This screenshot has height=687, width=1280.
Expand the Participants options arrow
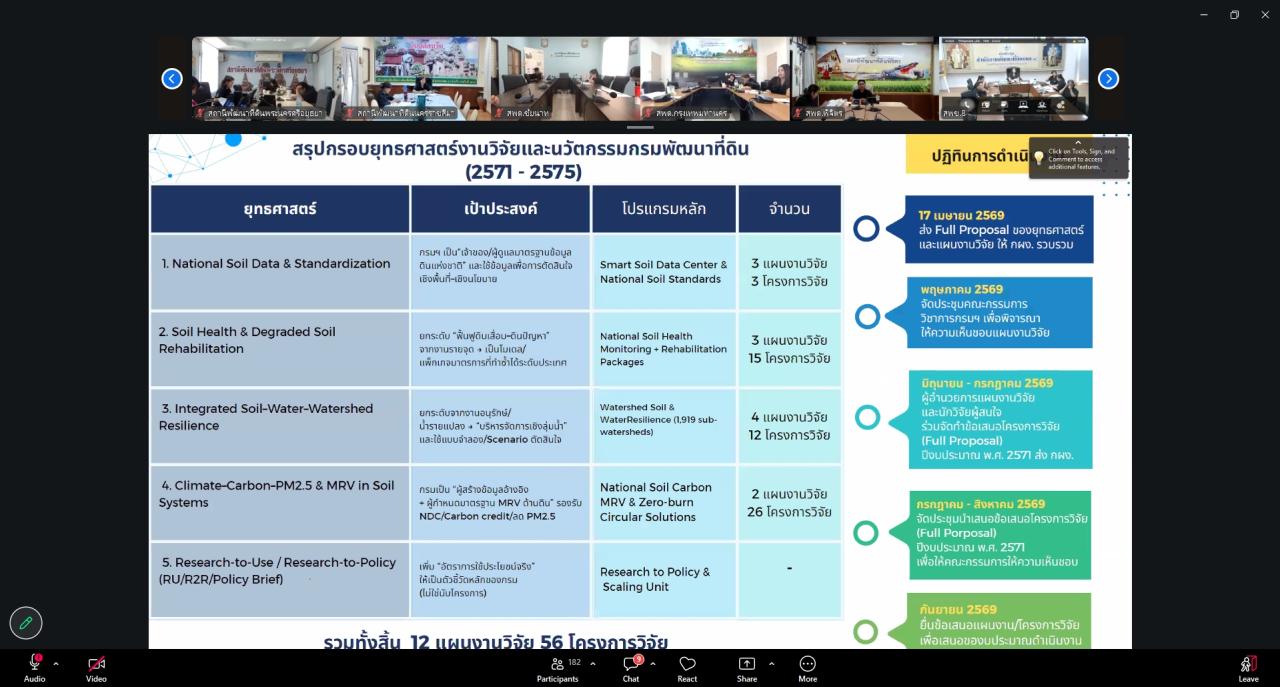point(592,663)
